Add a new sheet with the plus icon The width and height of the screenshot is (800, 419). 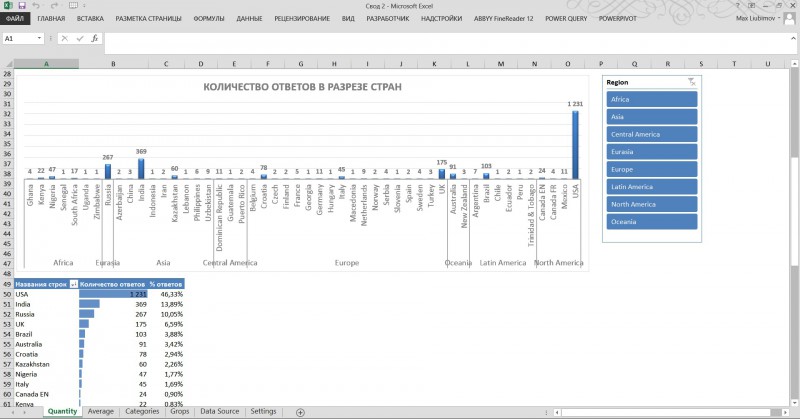(x=300, y=412)
